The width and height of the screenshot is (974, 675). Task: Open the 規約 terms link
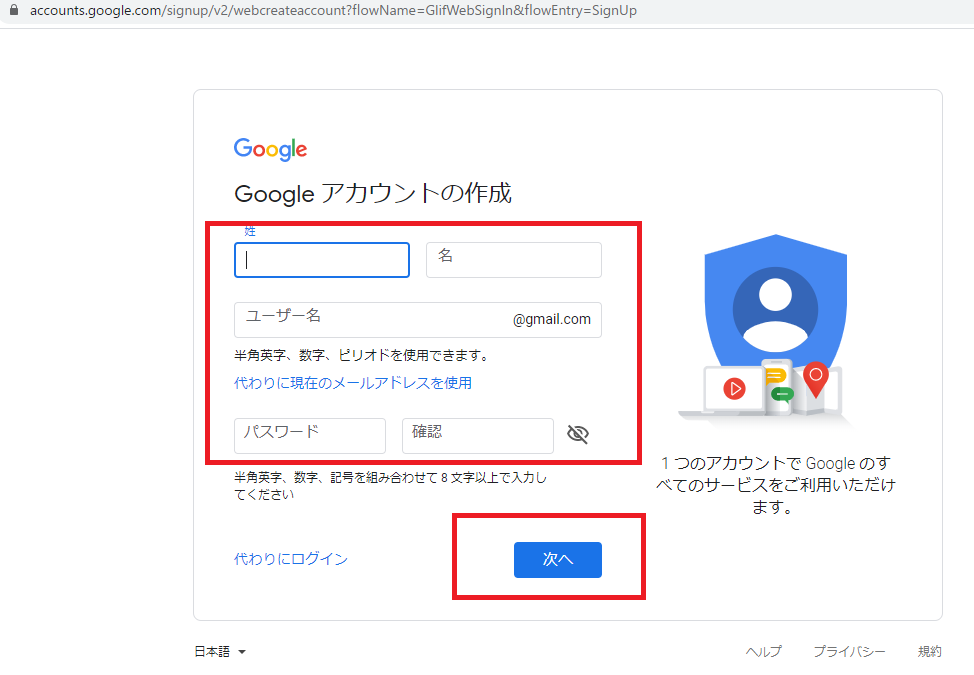pos(930,651)
